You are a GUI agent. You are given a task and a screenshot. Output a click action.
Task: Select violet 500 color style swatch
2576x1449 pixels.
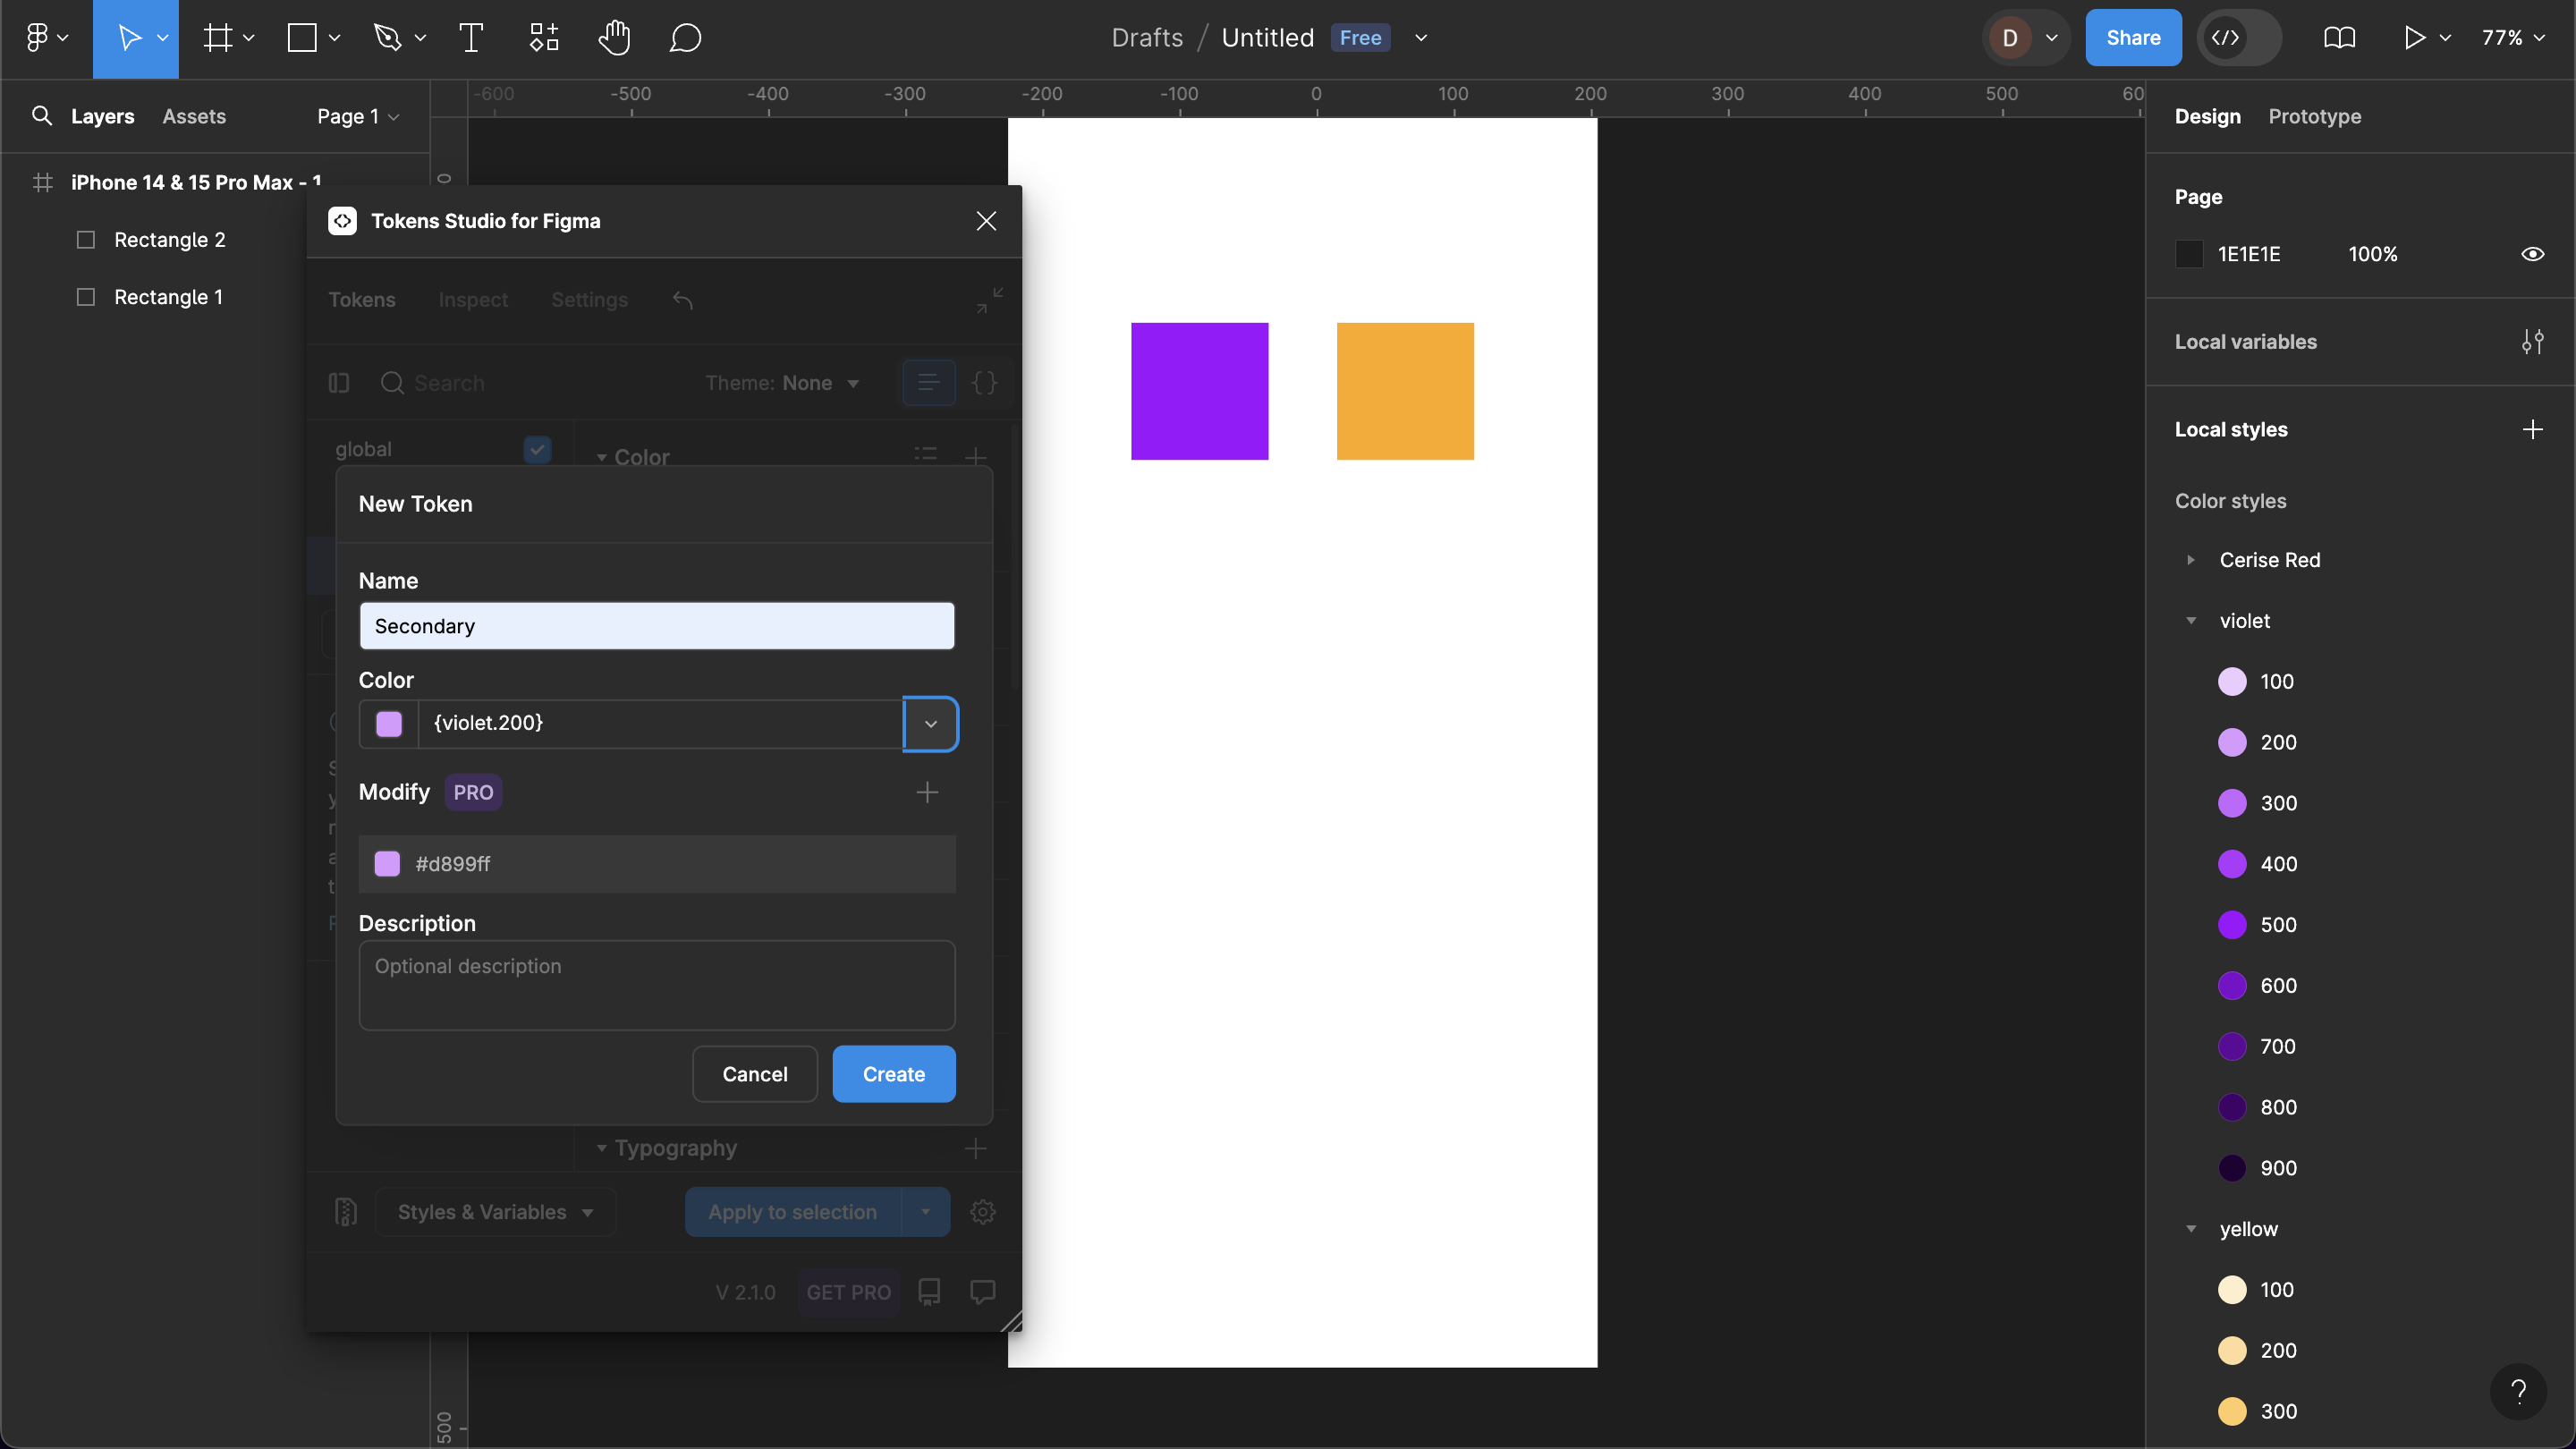click(x=2232, y=925)
